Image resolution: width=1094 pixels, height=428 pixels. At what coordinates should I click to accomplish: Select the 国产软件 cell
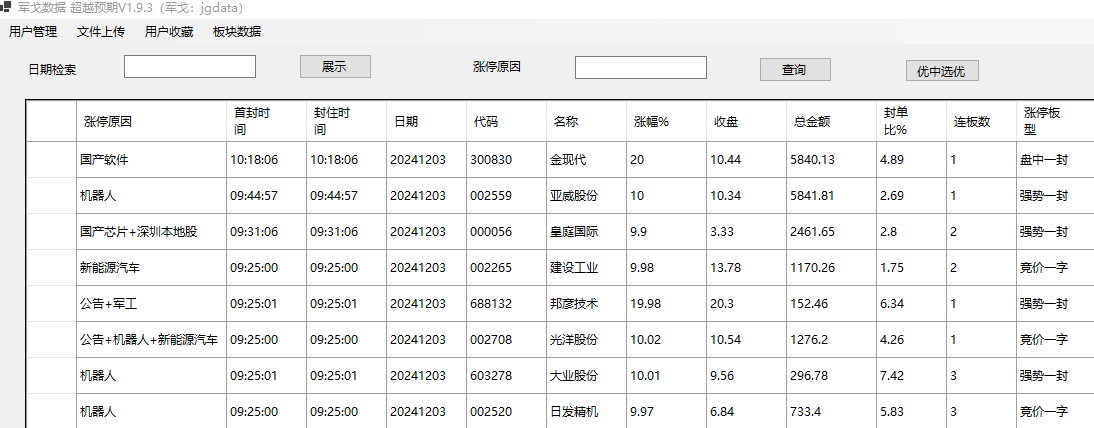click(151, 160)
